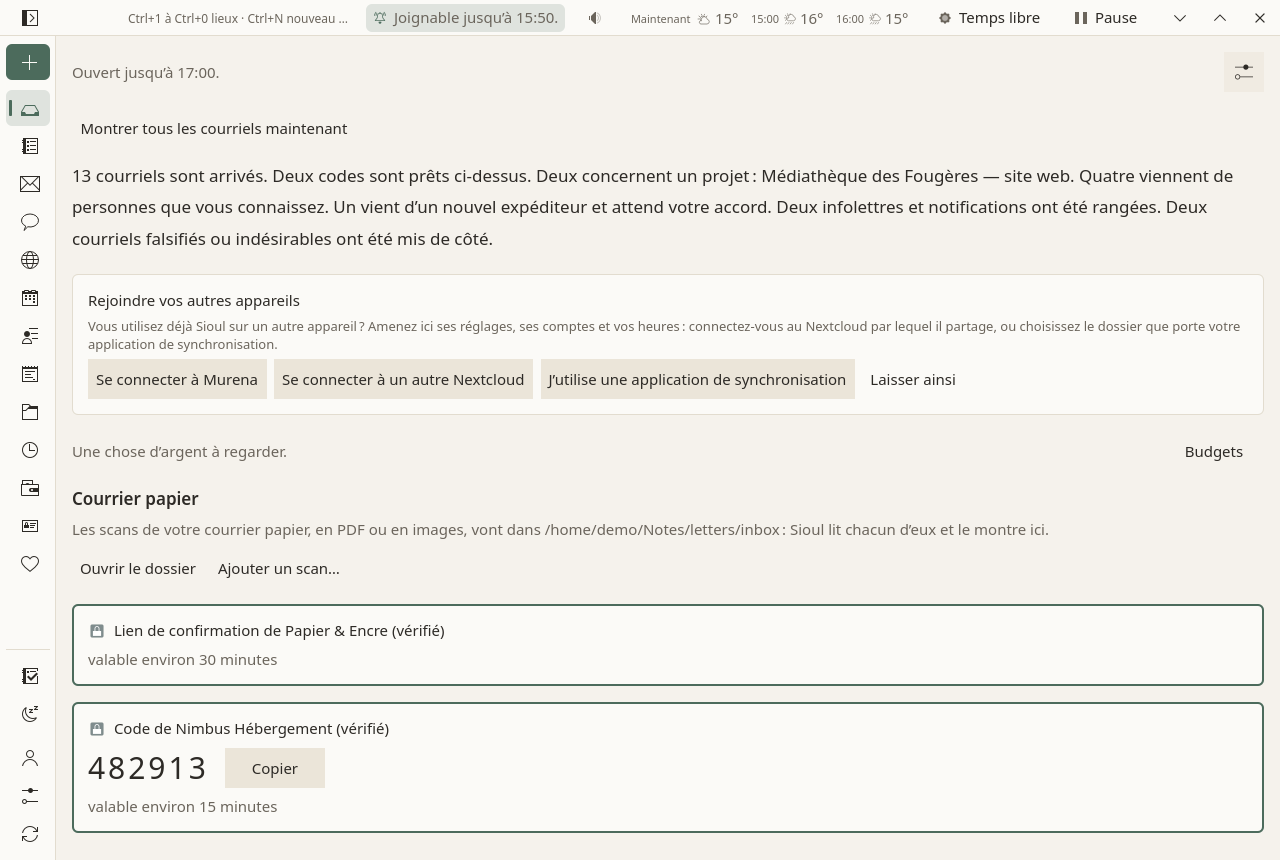This screenshot has height=860, width=1280.
Task: Open the Papier & Encre confirmation link card
Action: [668, 645]
